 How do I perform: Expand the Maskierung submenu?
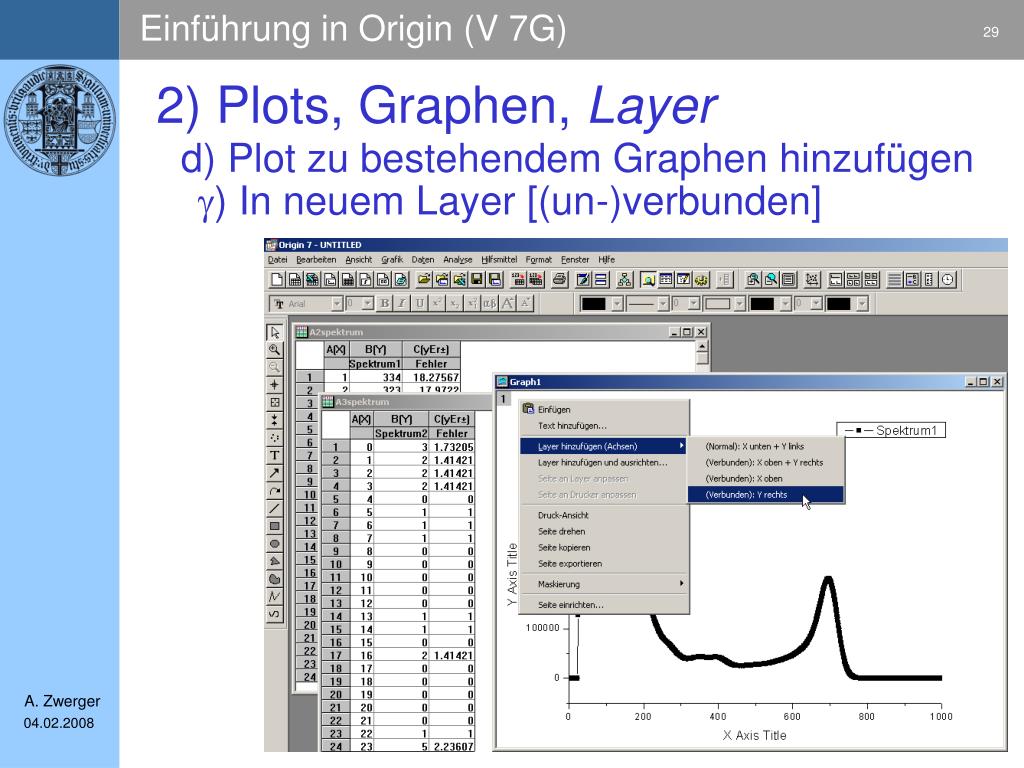tap(604, 584)
